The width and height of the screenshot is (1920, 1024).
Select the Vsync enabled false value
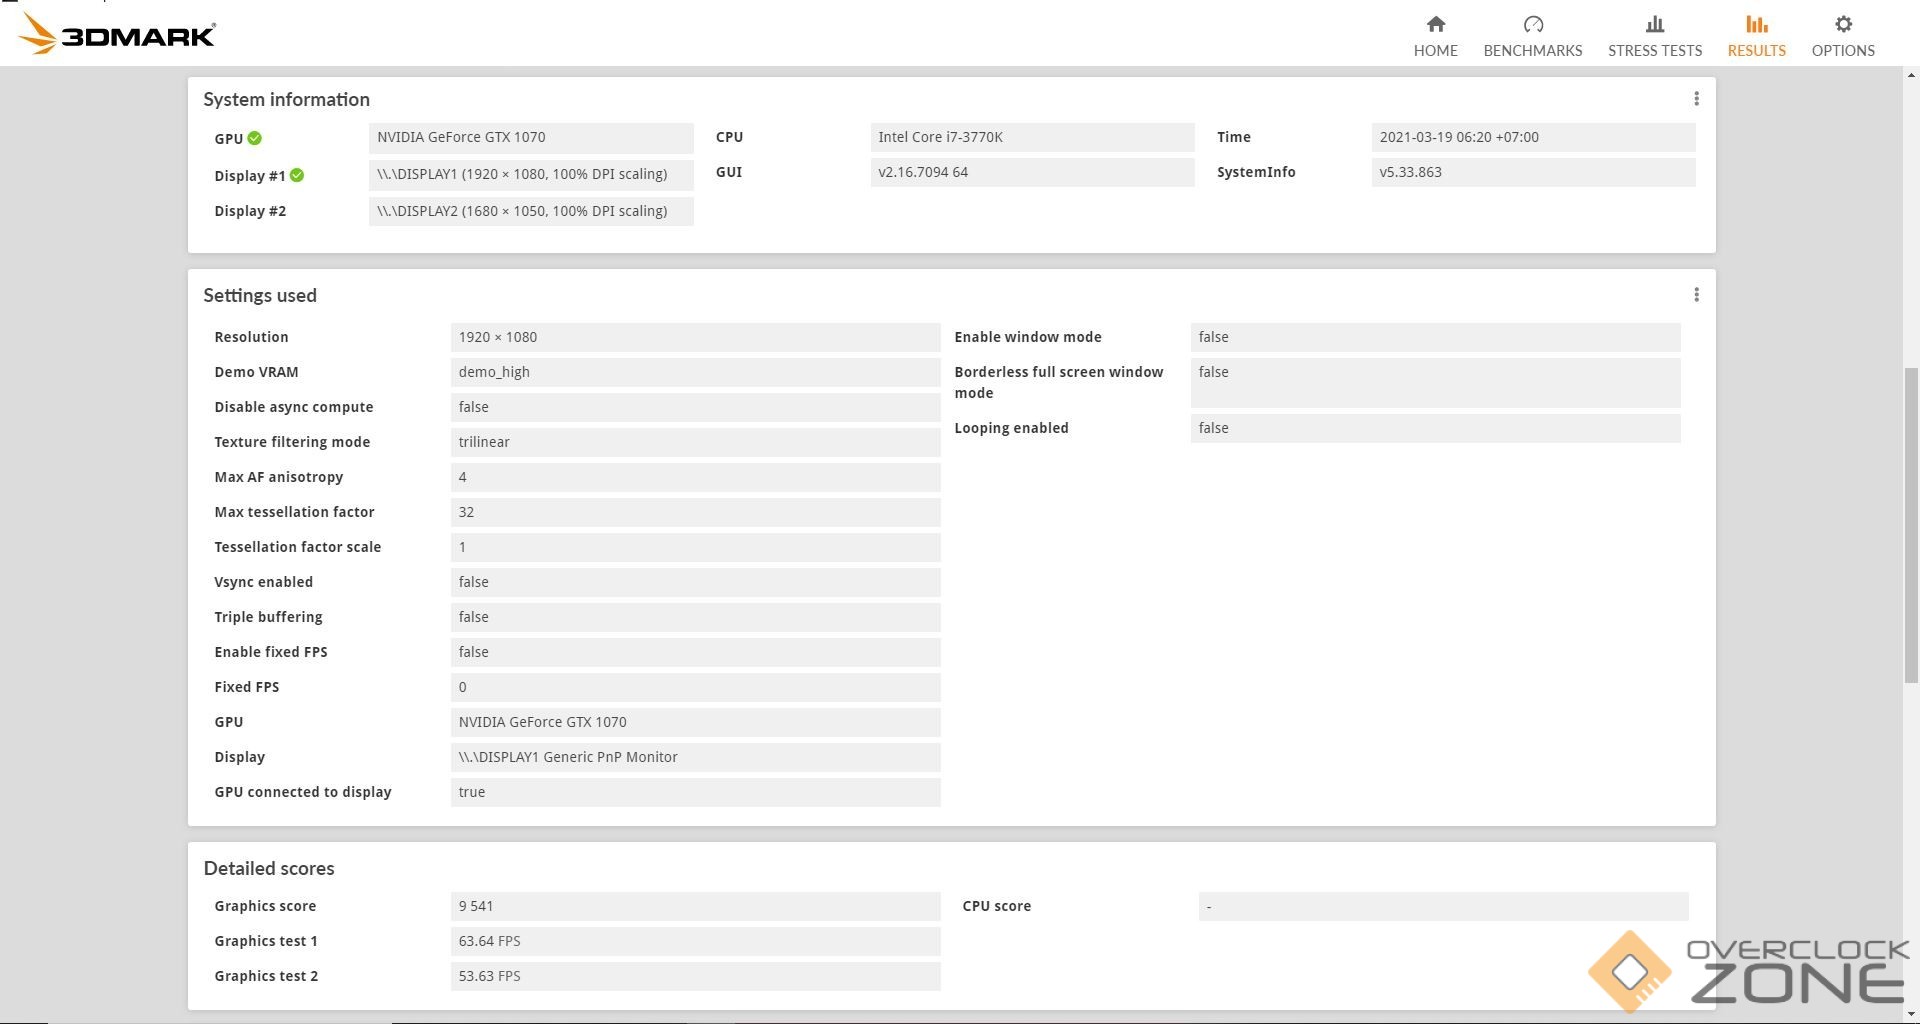(694, 582)
